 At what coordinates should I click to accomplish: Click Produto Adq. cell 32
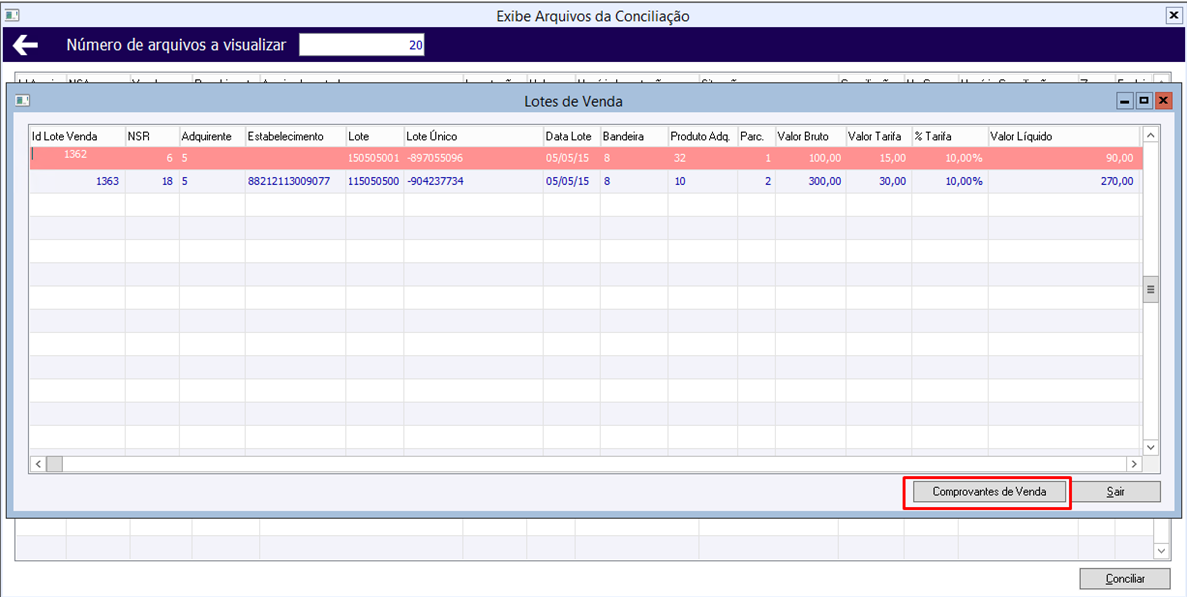tap(703, 158)
